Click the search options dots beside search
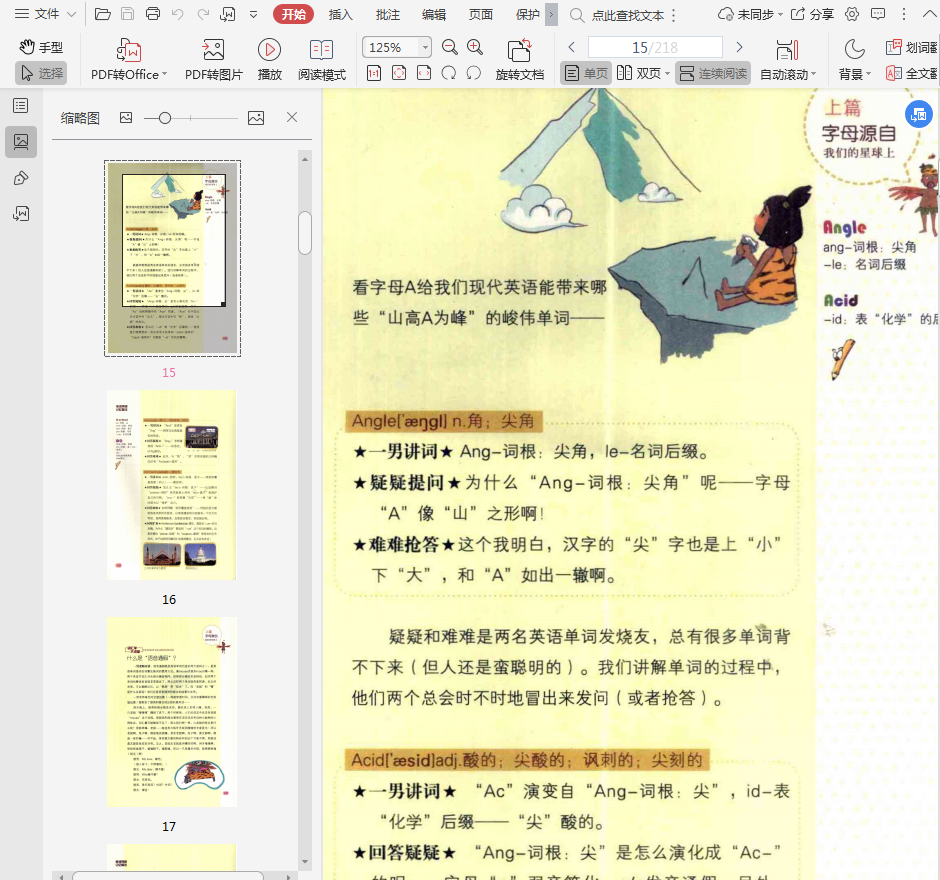 pyautogui.click(x=673, y=15)
